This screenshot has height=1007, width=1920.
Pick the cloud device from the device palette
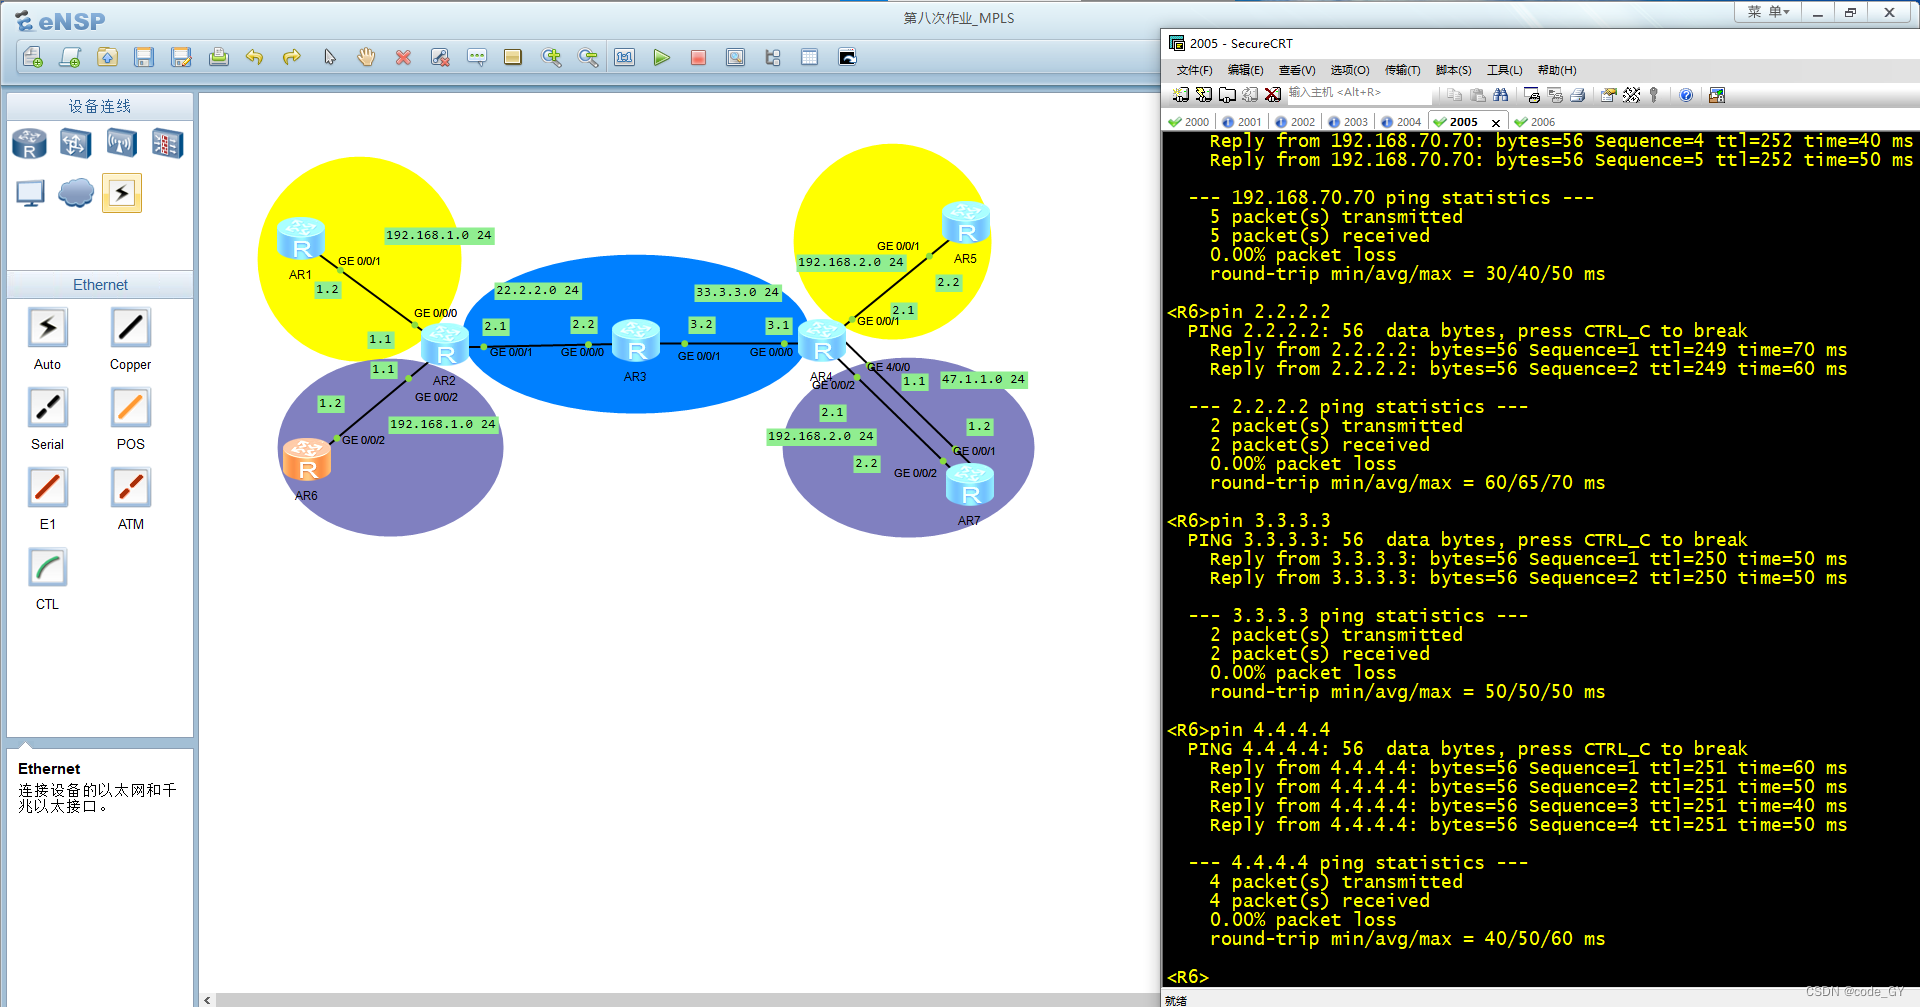point(76,192)
